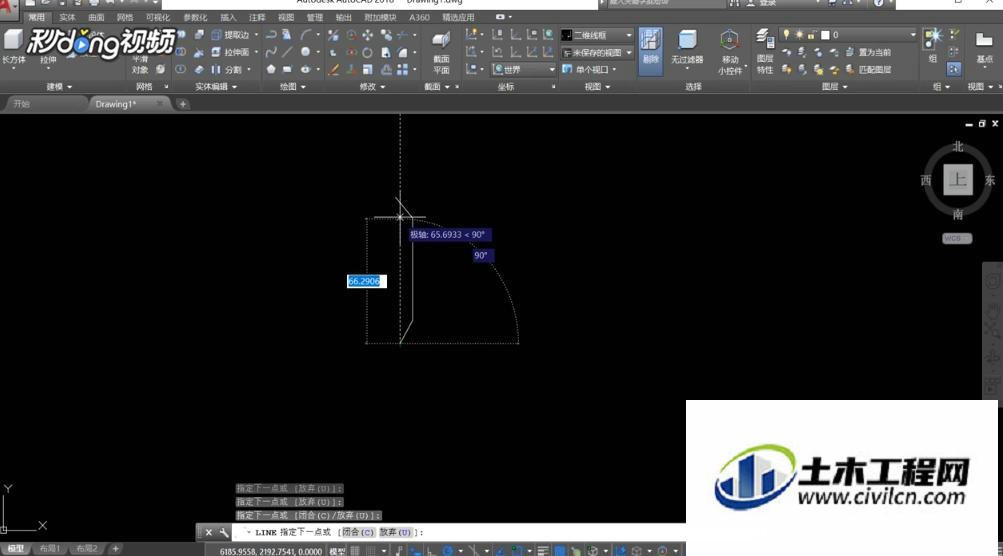Expand the Modify (修改) panel
Viewport: 1003px width, 556px height.
click(x=372, y=86)
